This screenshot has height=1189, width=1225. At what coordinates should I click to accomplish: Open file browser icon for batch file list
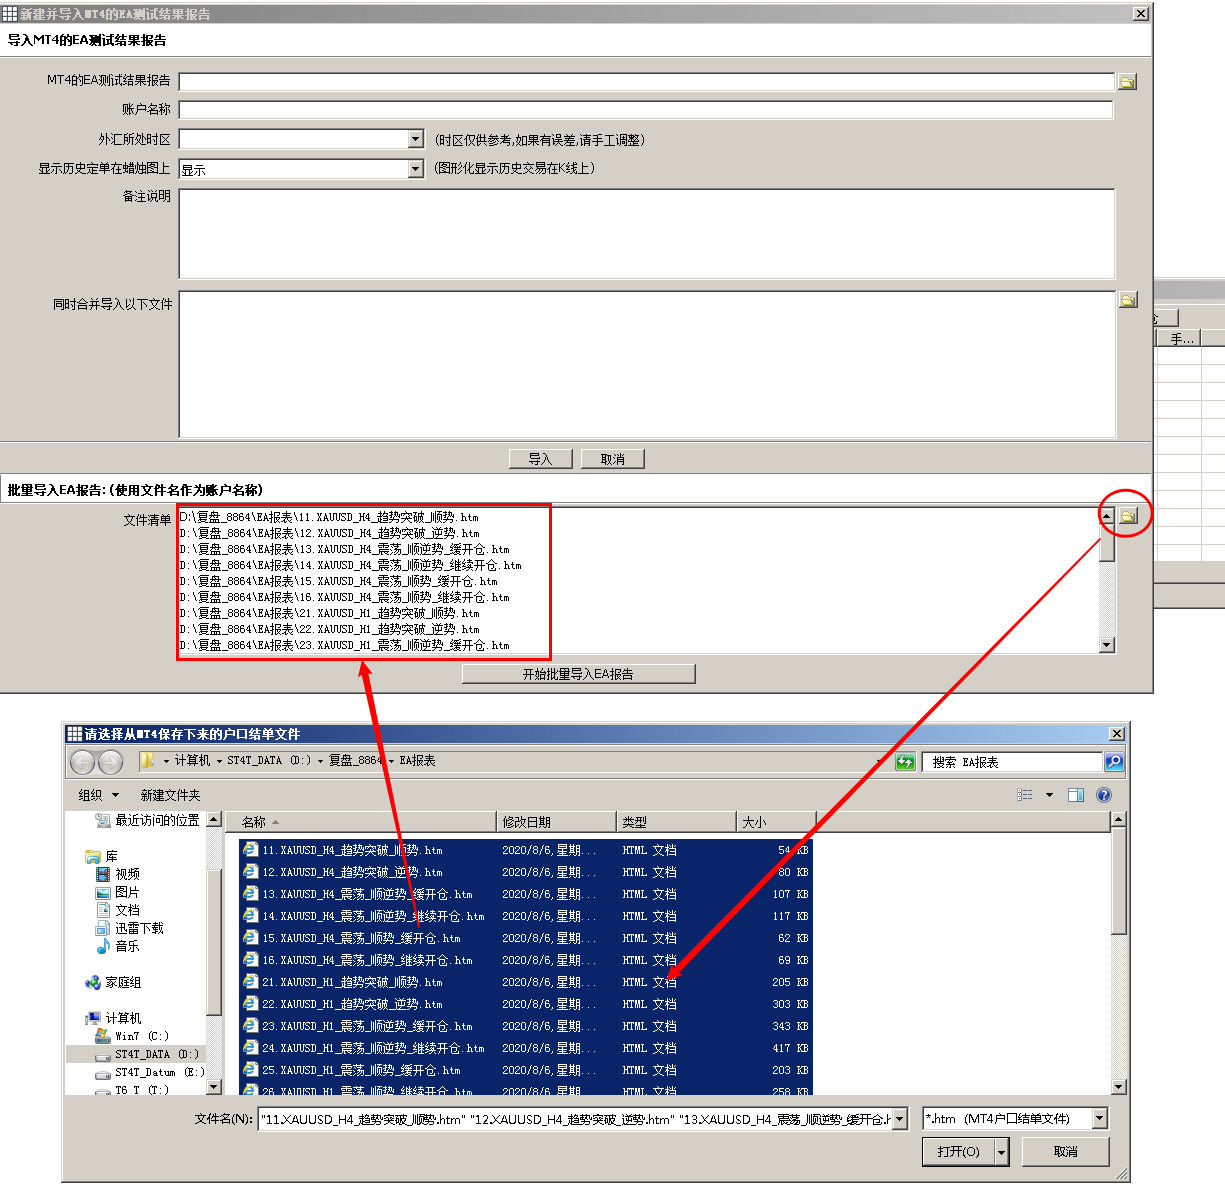pos(1128,516)
